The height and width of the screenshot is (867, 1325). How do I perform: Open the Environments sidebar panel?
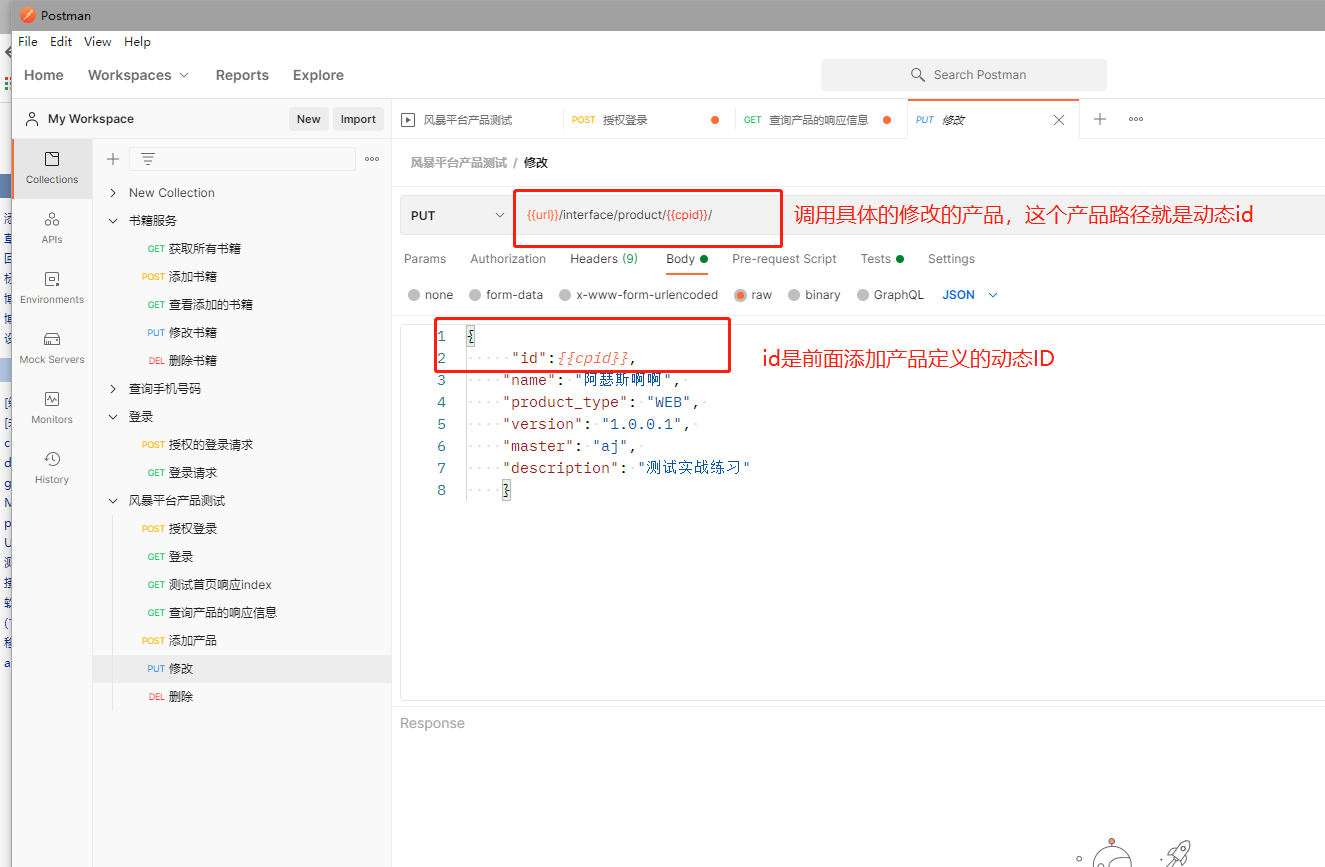(x=52, y=288)
